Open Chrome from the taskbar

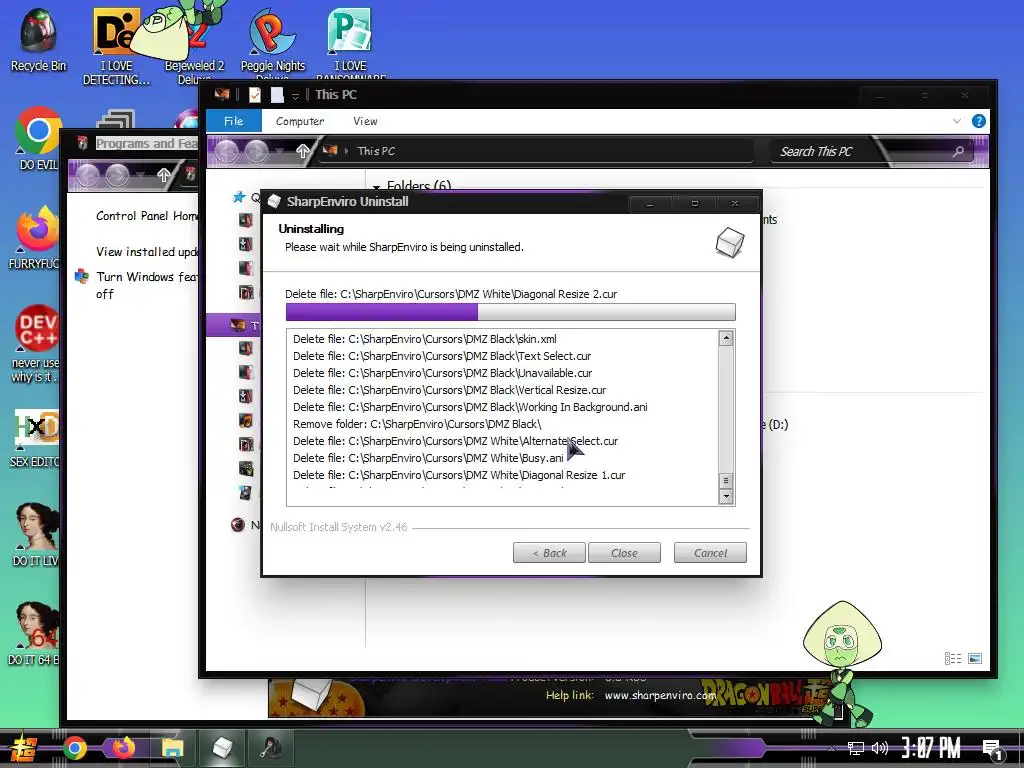75,748
